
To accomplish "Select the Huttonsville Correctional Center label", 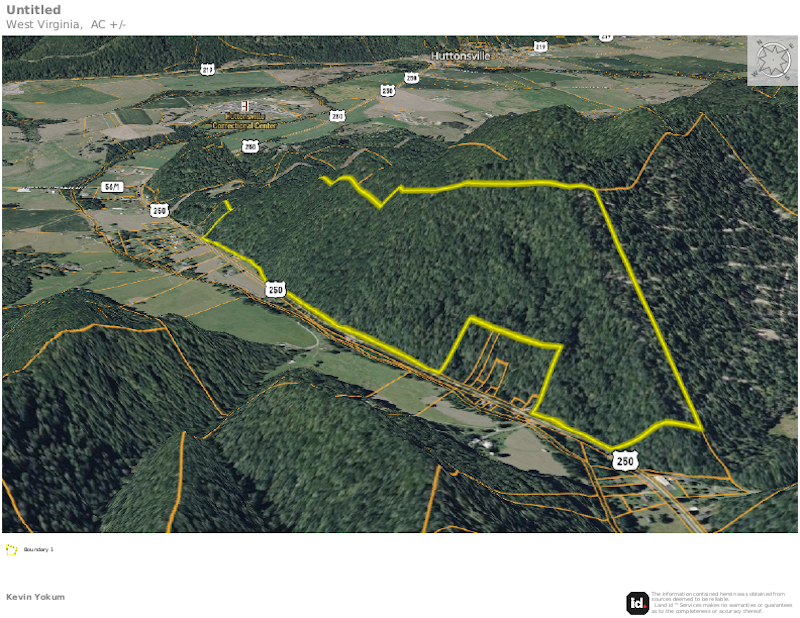I will (x=245, y=121).
